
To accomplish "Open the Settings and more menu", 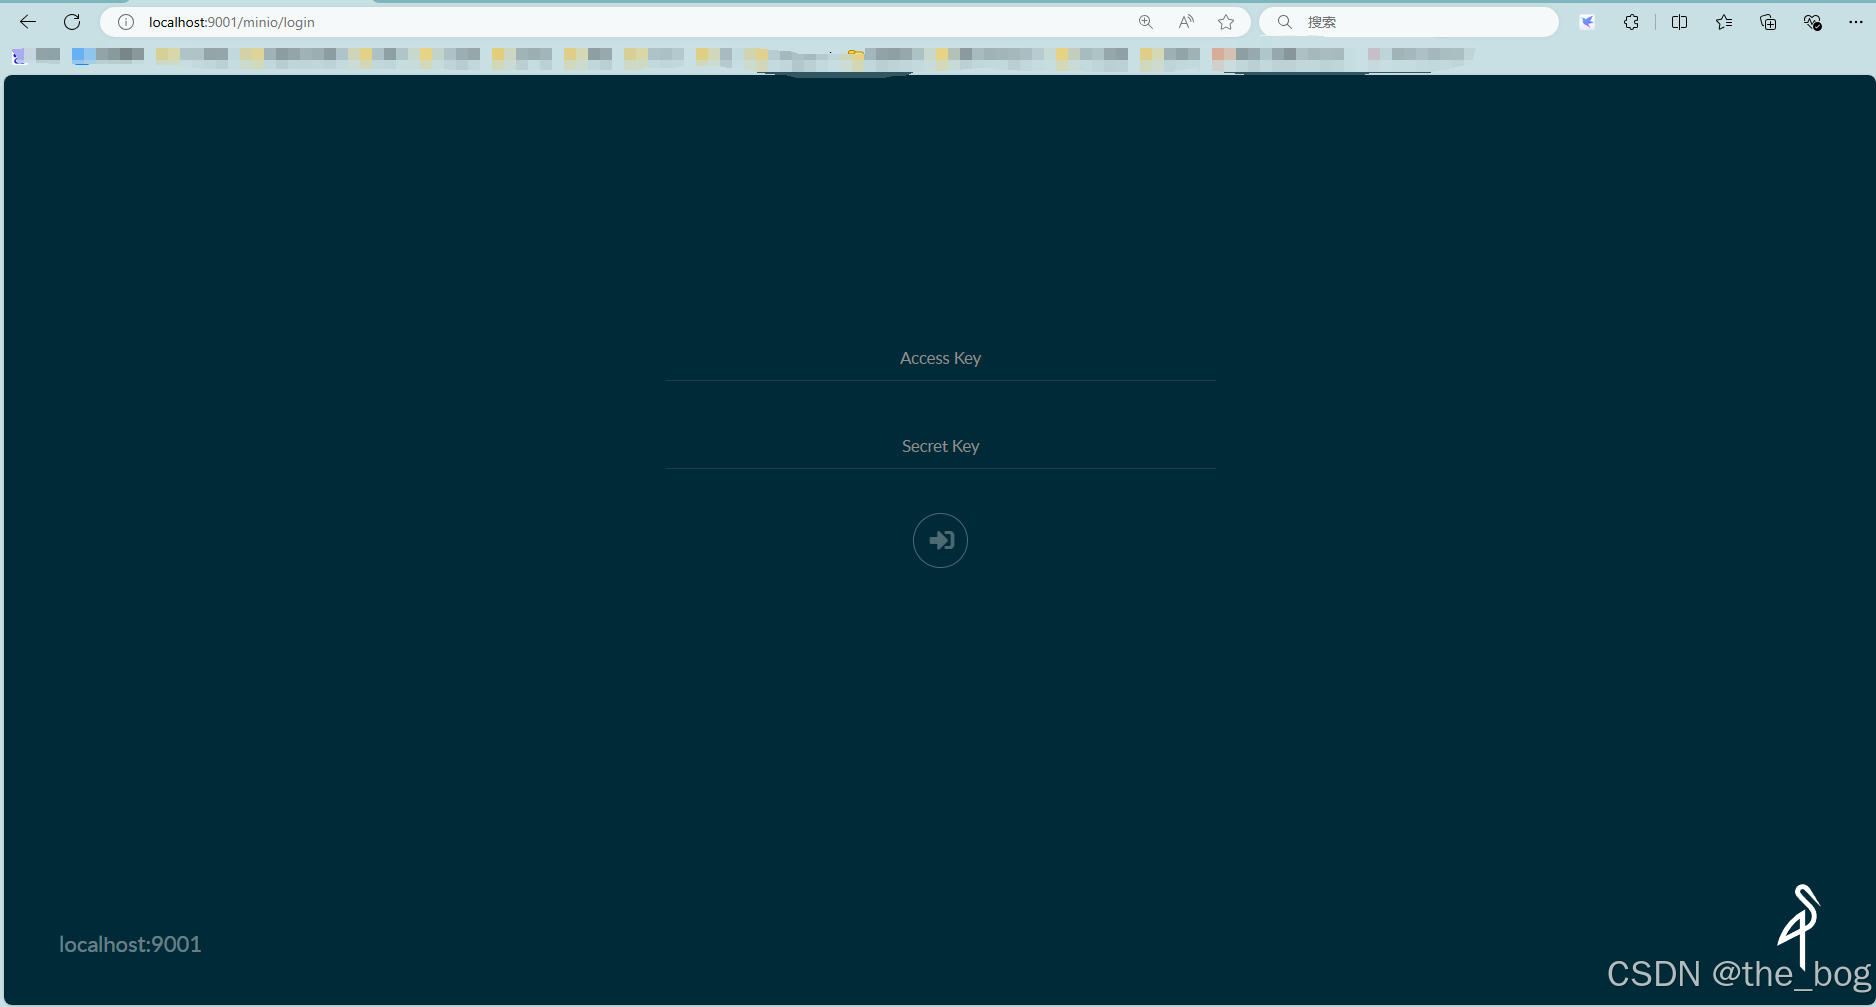I will pyautogui.click(x=1856, y=22).
